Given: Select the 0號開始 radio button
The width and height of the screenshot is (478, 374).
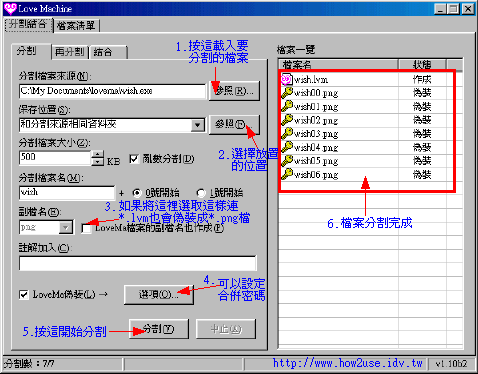Looking at the screenshot, I should pyautogui.click(x=136, y=193).
